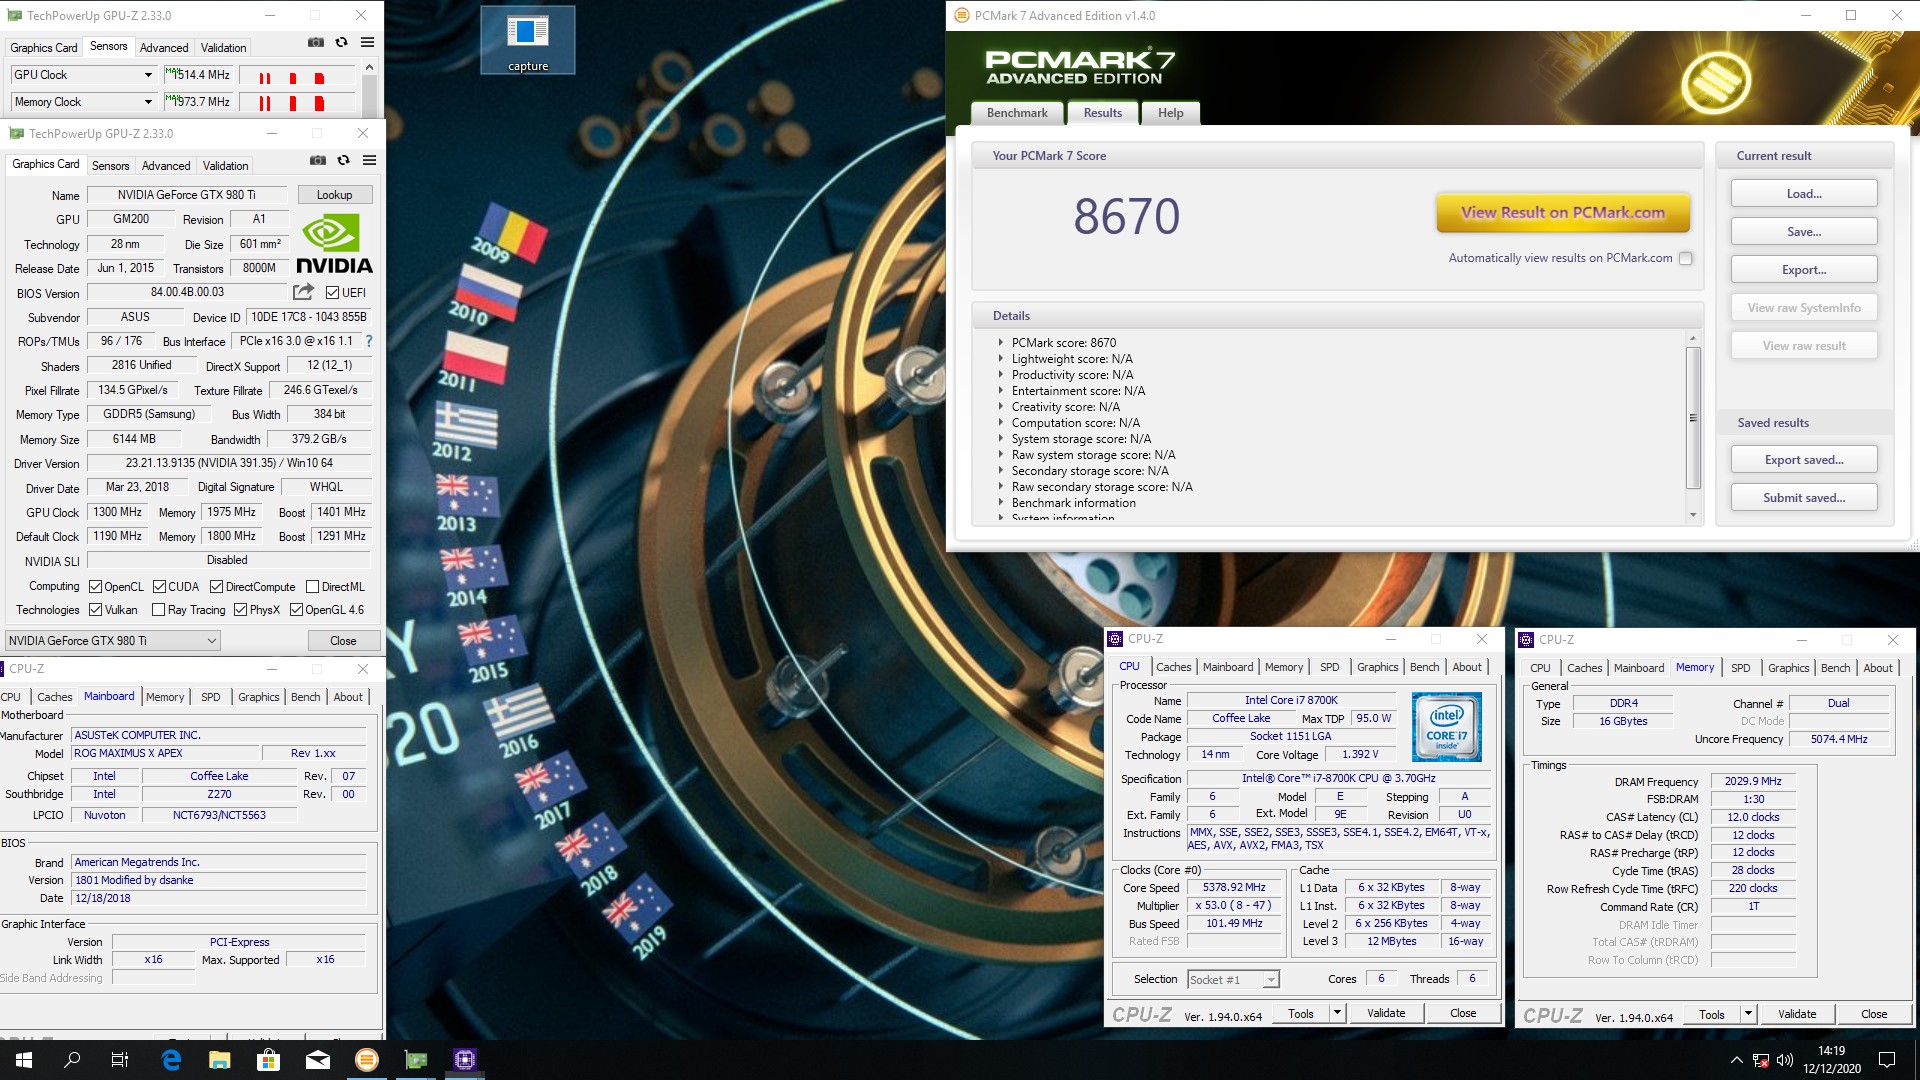Click the NVIDIA logo in GPU-Z
The image size is (1920, 1080).
pyautogui.click(x=334, y=244)
